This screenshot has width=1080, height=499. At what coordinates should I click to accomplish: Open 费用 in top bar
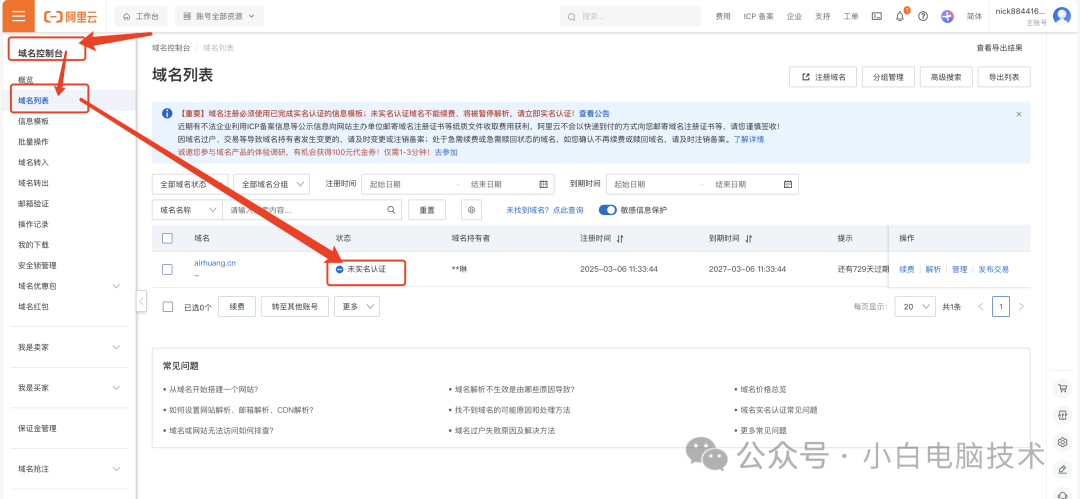(723, 16)
